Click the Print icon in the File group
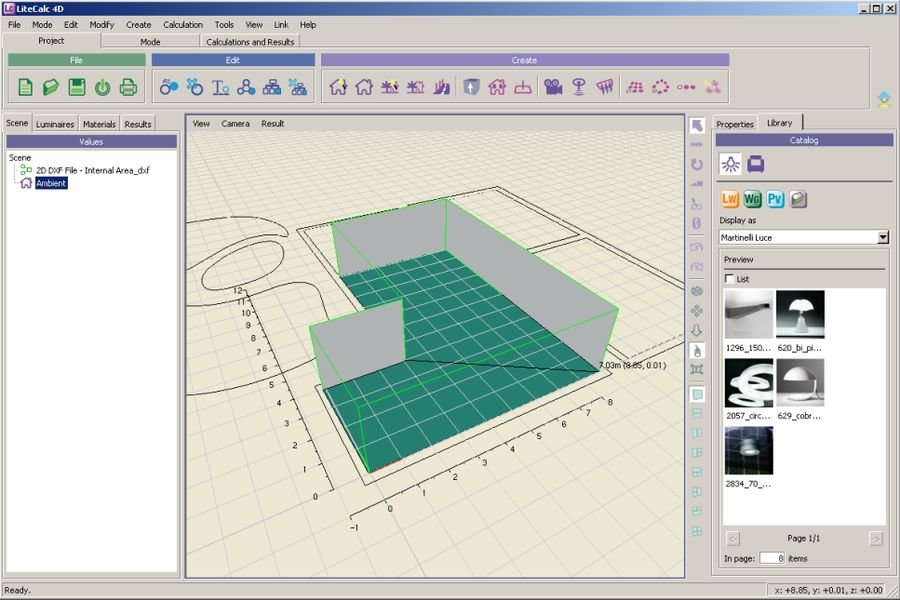Screen dimensions: 900x600 click(x=128, y=87)
